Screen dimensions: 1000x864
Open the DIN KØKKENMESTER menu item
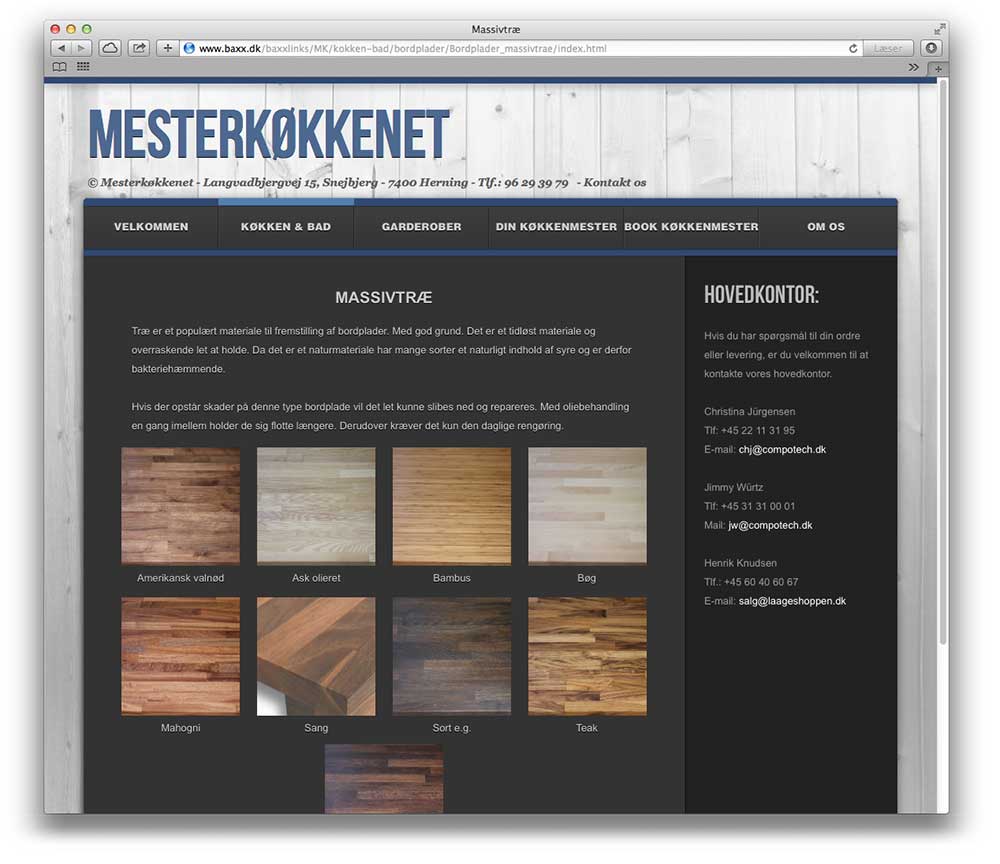coord(556,227)
